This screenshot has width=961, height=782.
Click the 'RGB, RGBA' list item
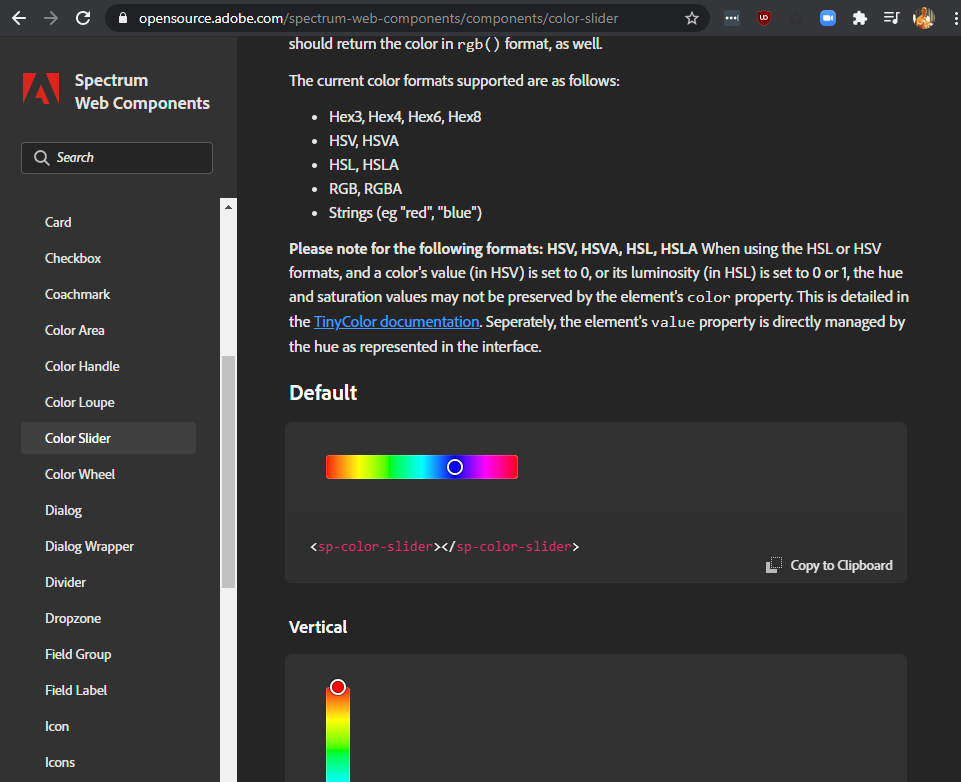[366, 189]
